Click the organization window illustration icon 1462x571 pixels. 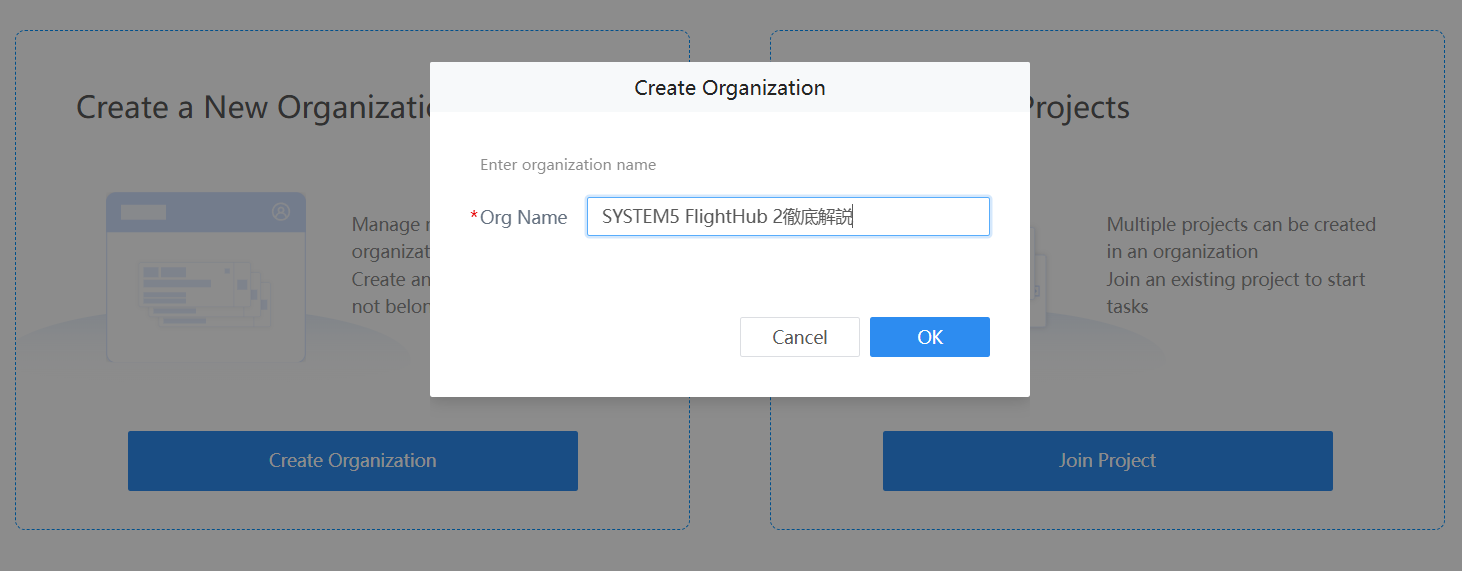(x=206, y=277)
